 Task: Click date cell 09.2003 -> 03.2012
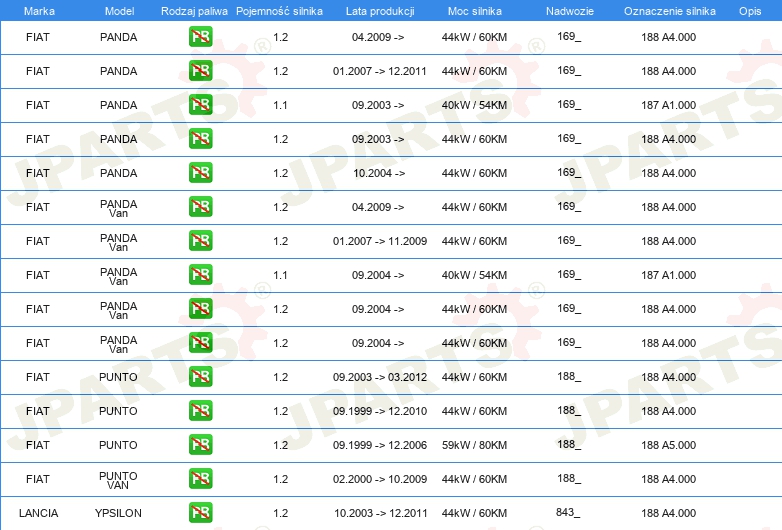pos(380,377)
